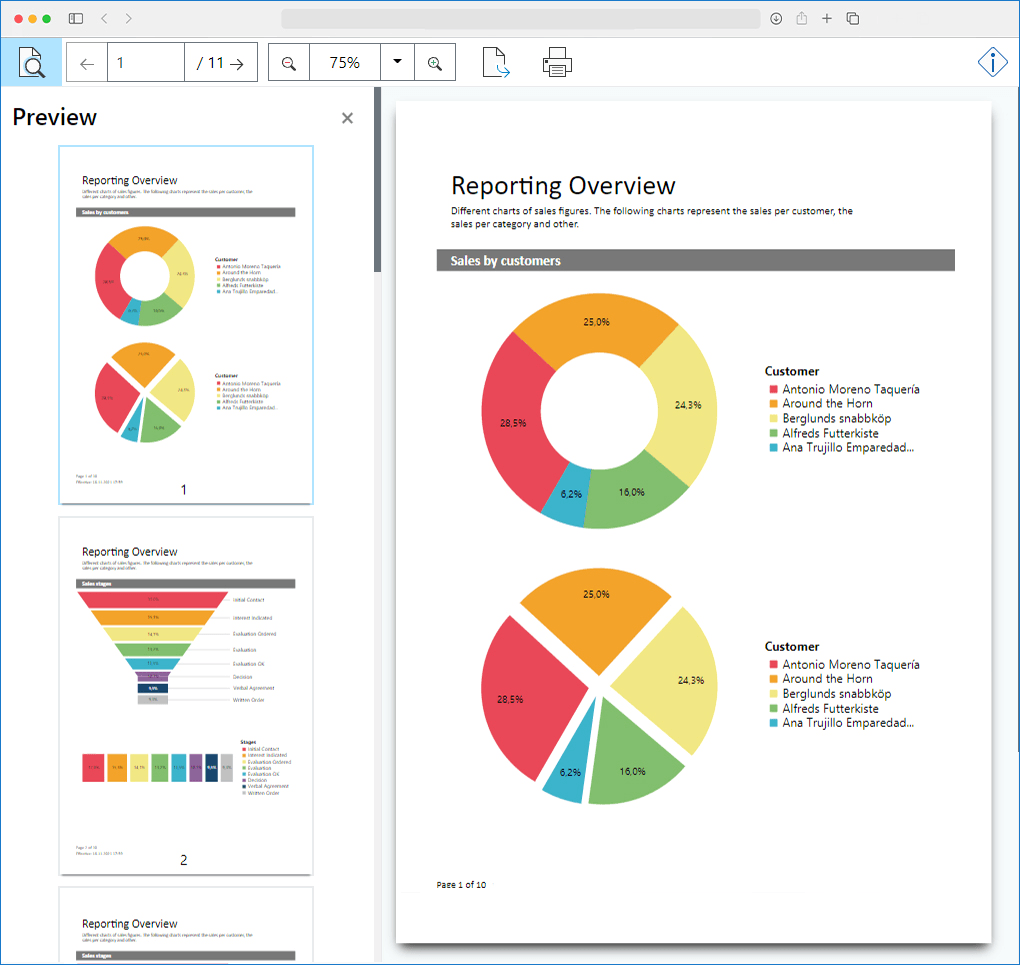Open the info diamond icon

992,62
